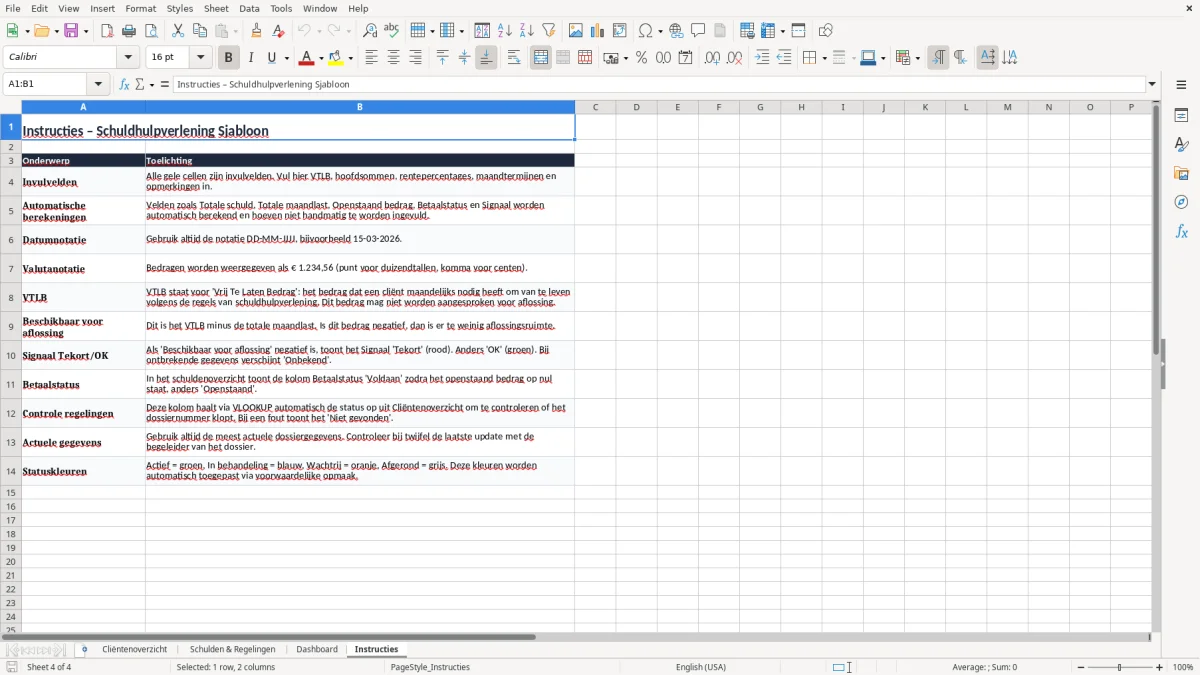The height and width of the screenshot is (675, 1200).
Task: Toggle Print Preview
Action: [x=150, y=31]
